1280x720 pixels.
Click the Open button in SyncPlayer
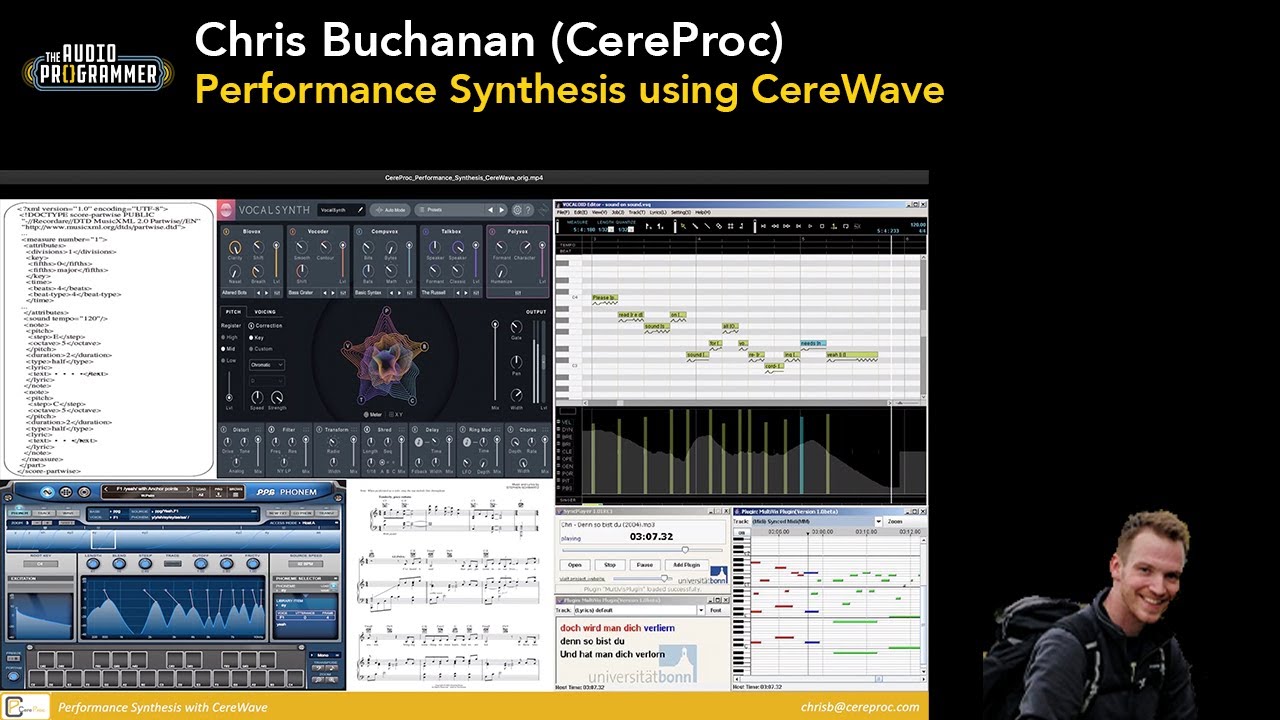coord(575,565)
